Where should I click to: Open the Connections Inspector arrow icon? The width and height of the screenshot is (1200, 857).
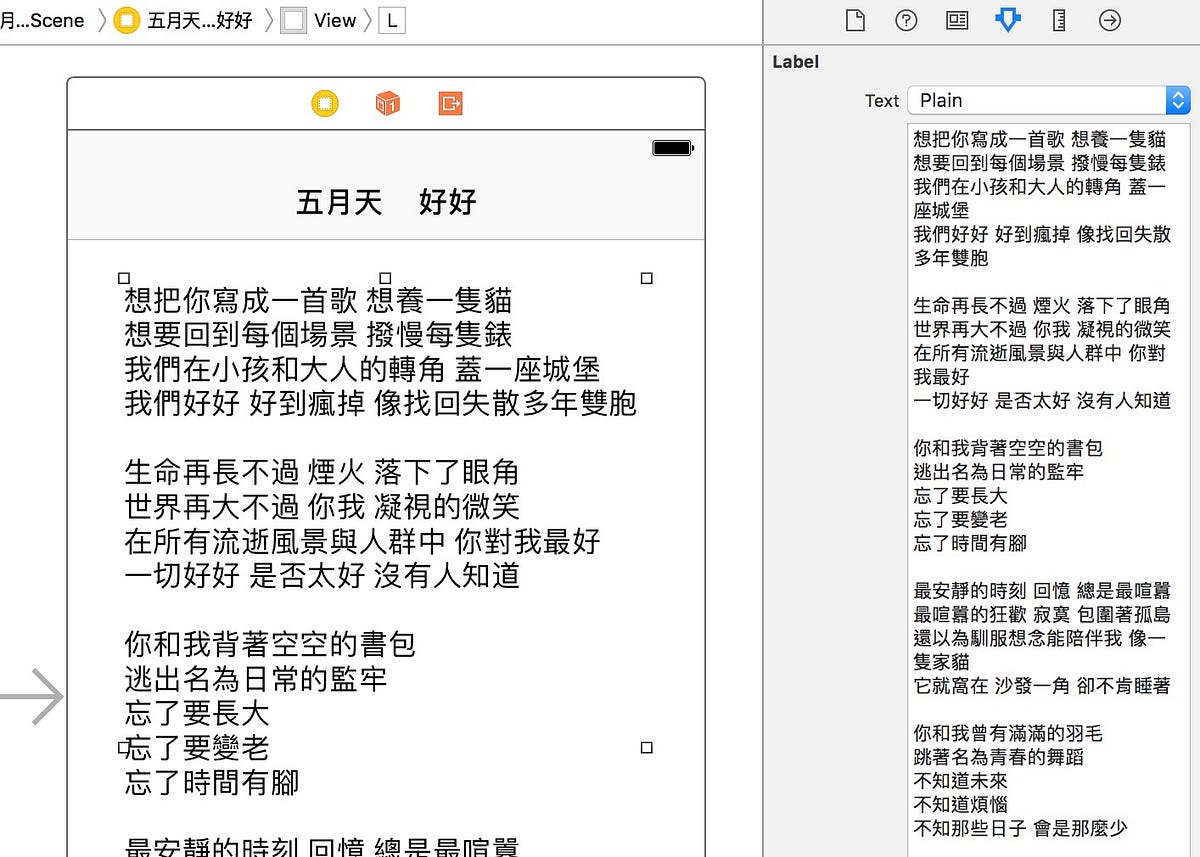click(x=1109, y=20)
